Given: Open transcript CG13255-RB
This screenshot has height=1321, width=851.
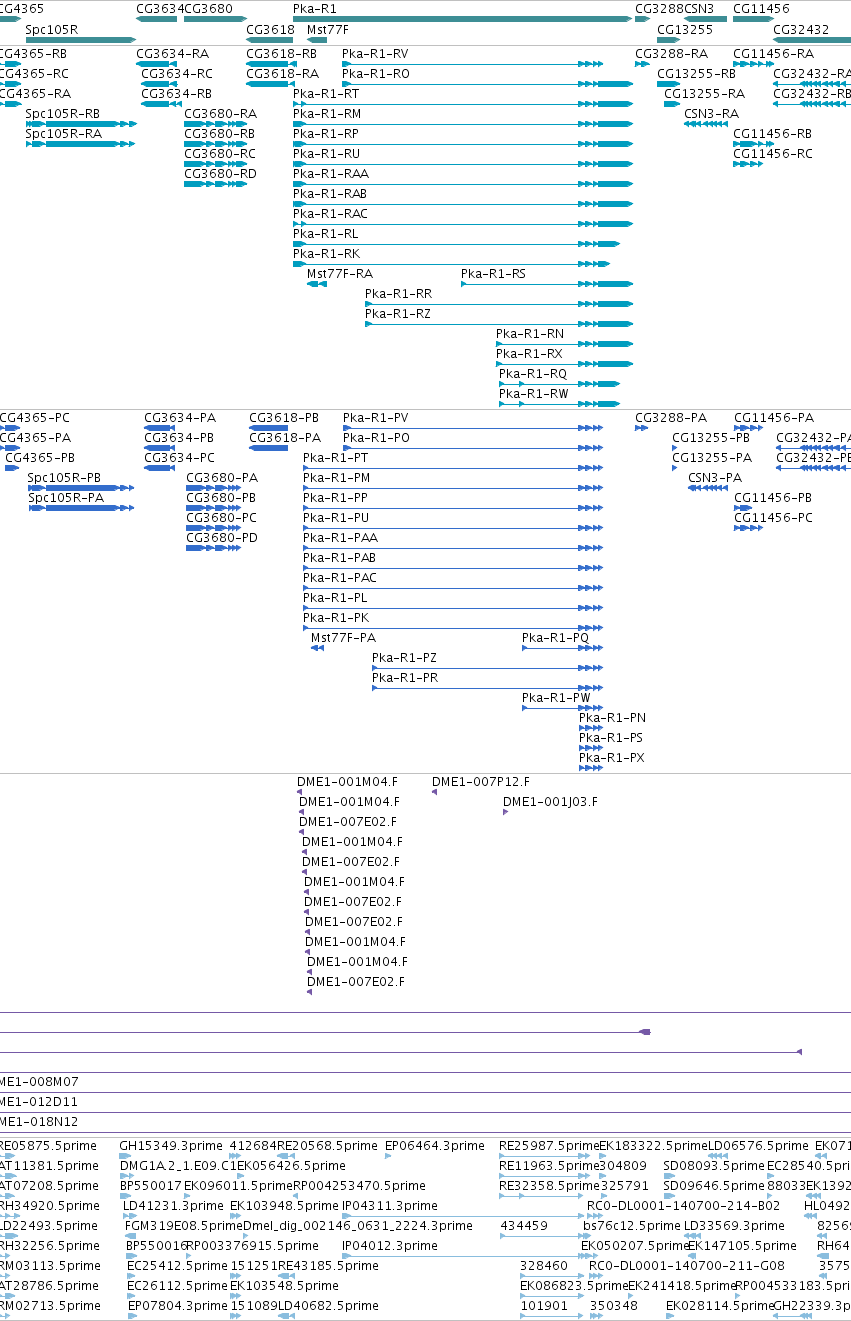Looking at the screenshot, I should (x=696, y=73).
